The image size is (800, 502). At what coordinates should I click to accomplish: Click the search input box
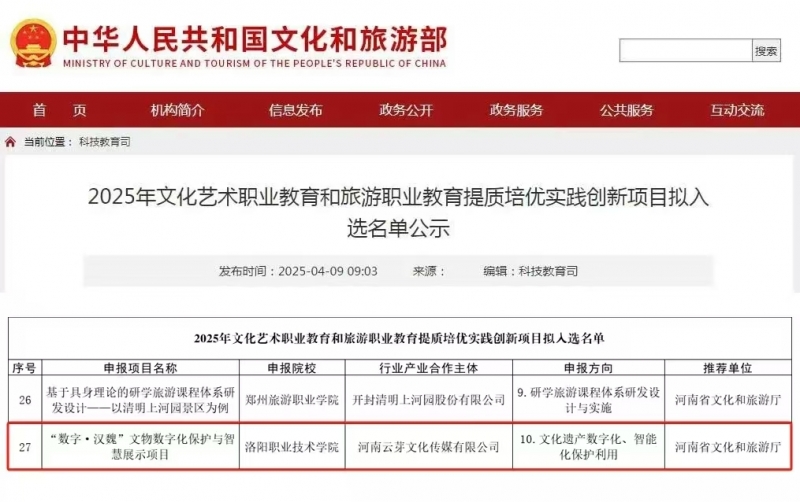point(685,51)
